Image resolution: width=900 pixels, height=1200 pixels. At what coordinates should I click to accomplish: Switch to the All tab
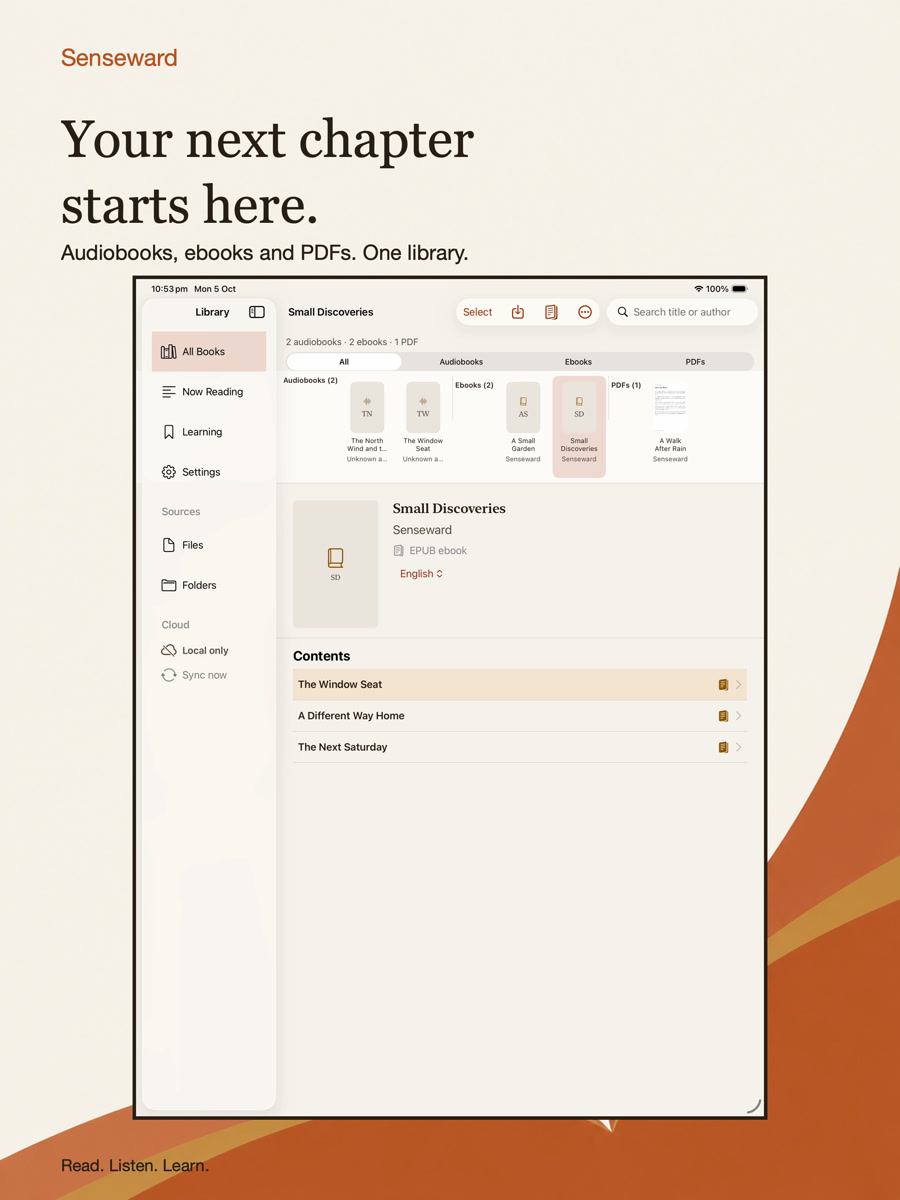coord(344,362)
